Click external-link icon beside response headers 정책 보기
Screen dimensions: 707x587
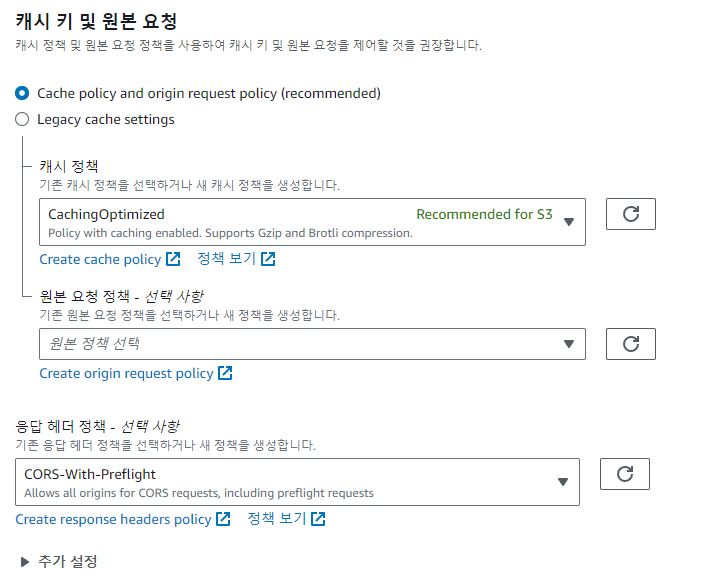pyautogui.click(x=317, y=519)
